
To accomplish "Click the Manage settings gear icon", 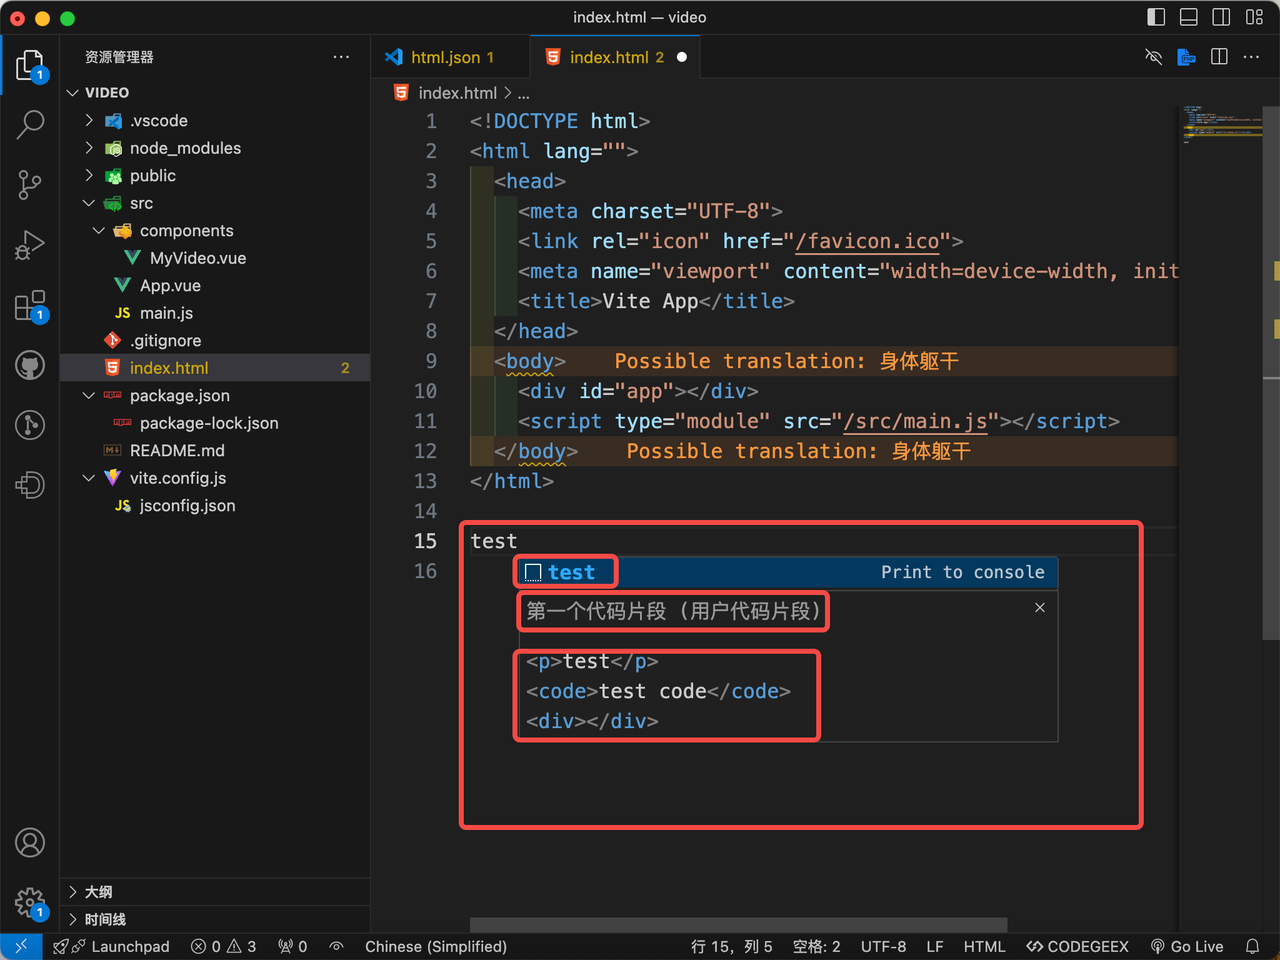I will coord(30,903).
